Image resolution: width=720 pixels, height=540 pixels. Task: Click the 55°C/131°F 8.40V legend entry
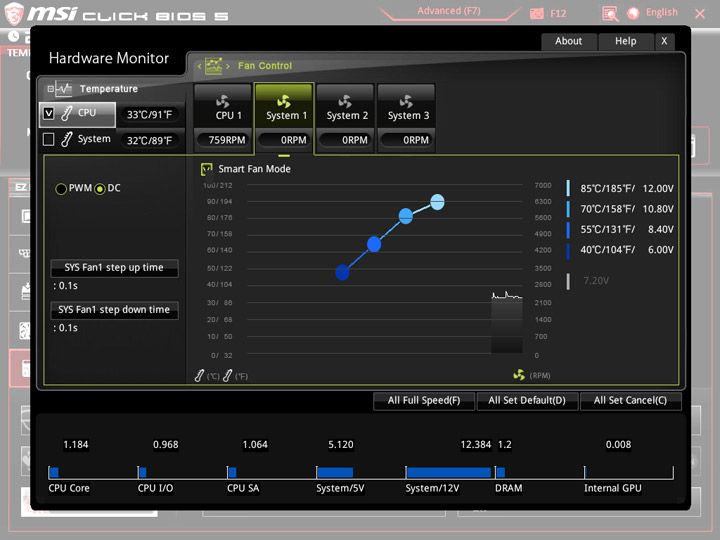620,230
